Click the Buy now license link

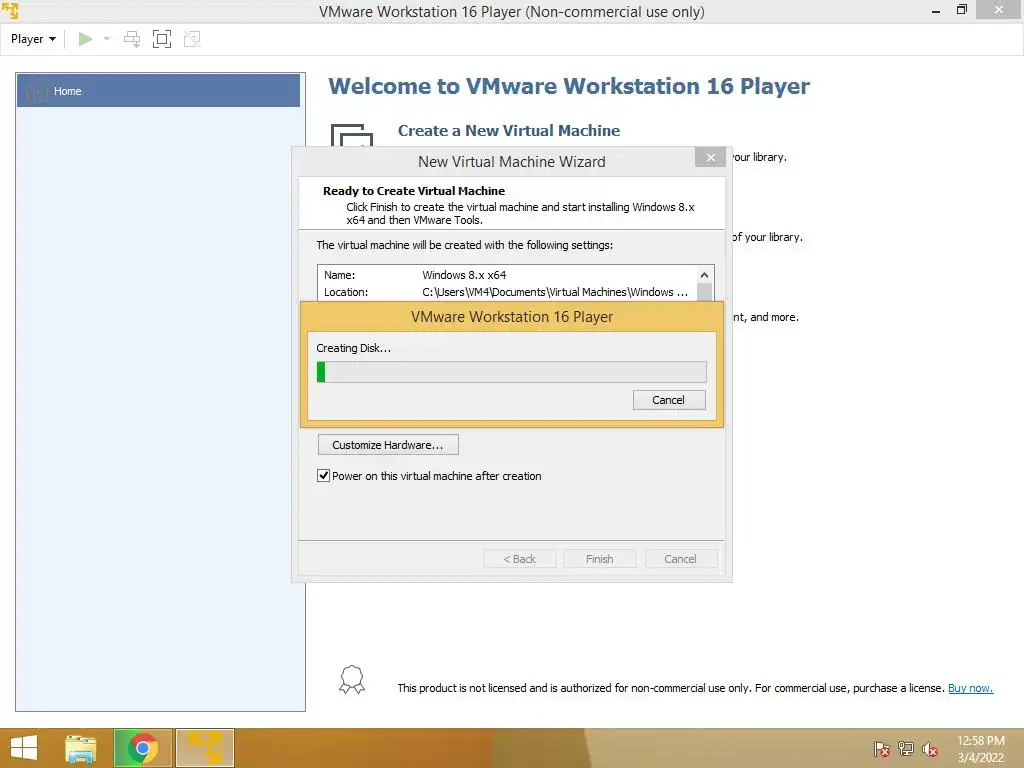click(x=970, y=688)
